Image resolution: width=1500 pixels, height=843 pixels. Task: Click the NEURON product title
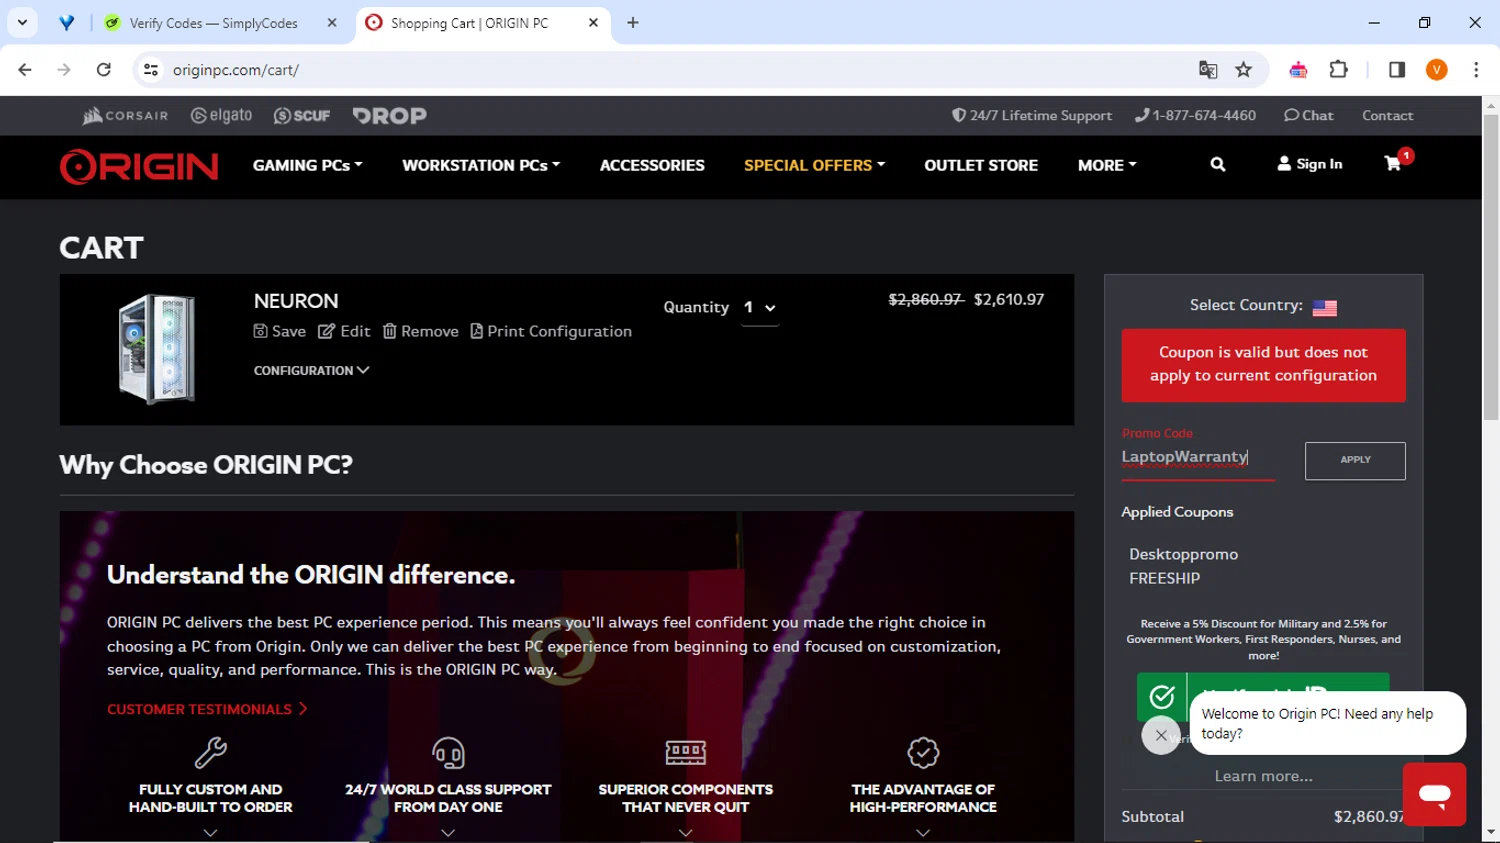[296, 301]
